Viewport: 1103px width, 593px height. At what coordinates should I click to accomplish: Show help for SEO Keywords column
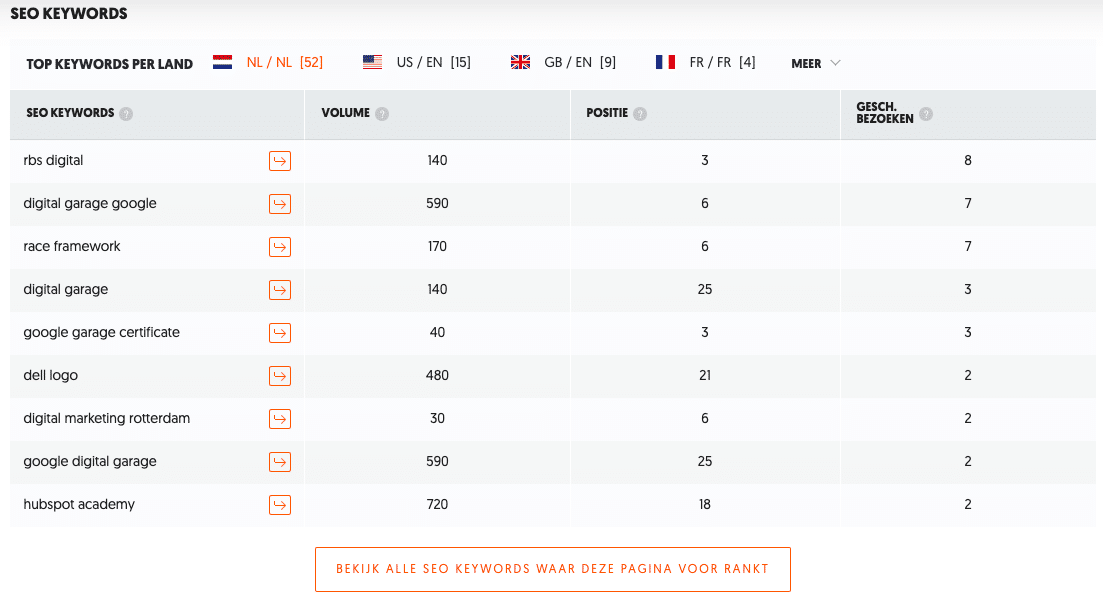pyautogui.click(x=126, y=113)
